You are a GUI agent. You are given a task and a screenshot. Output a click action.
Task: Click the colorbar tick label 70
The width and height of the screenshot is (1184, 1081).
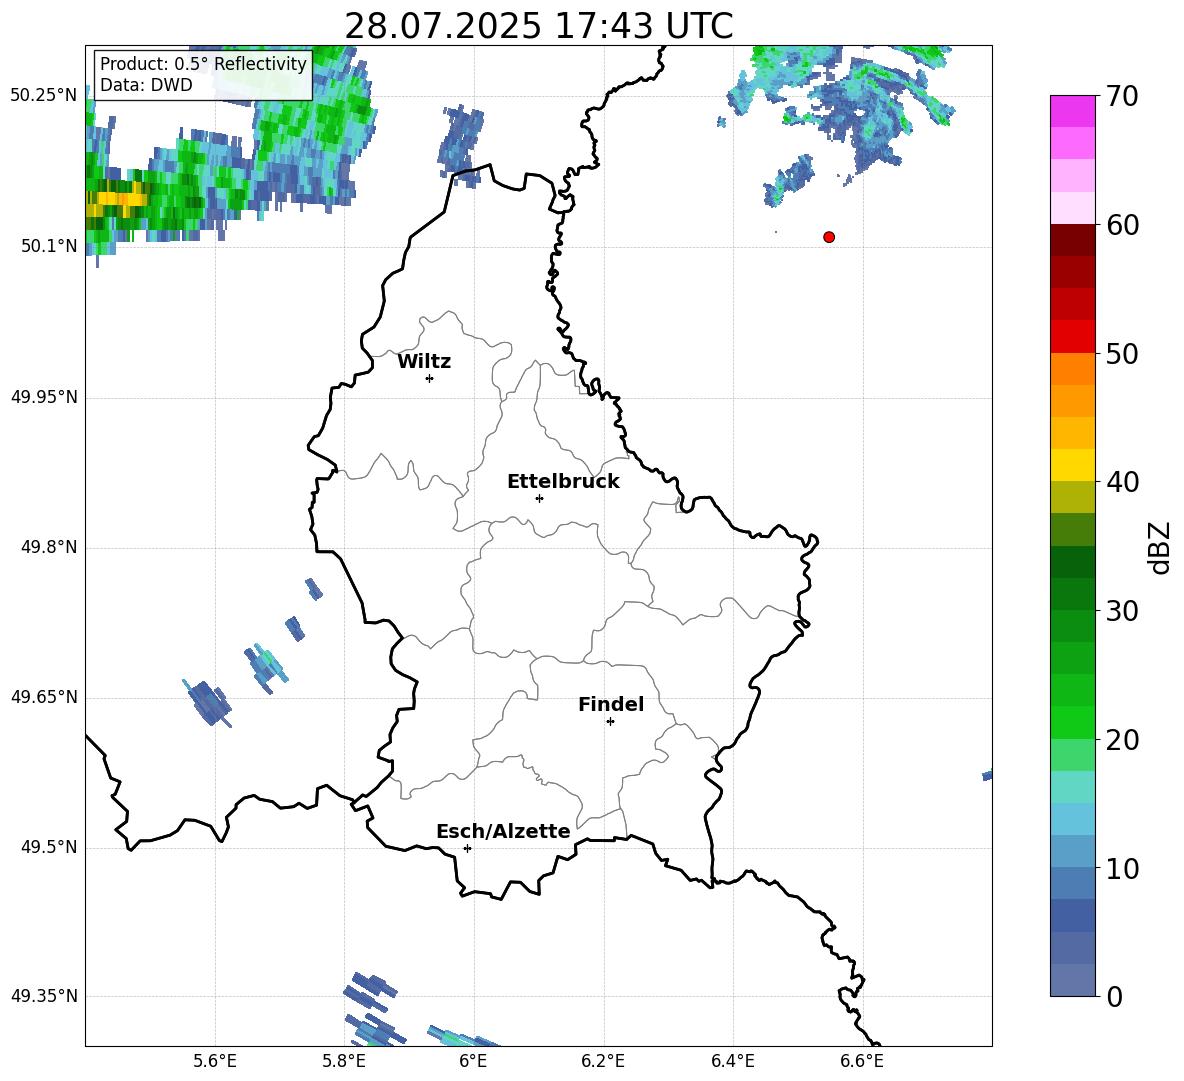tap(1122, 97)
